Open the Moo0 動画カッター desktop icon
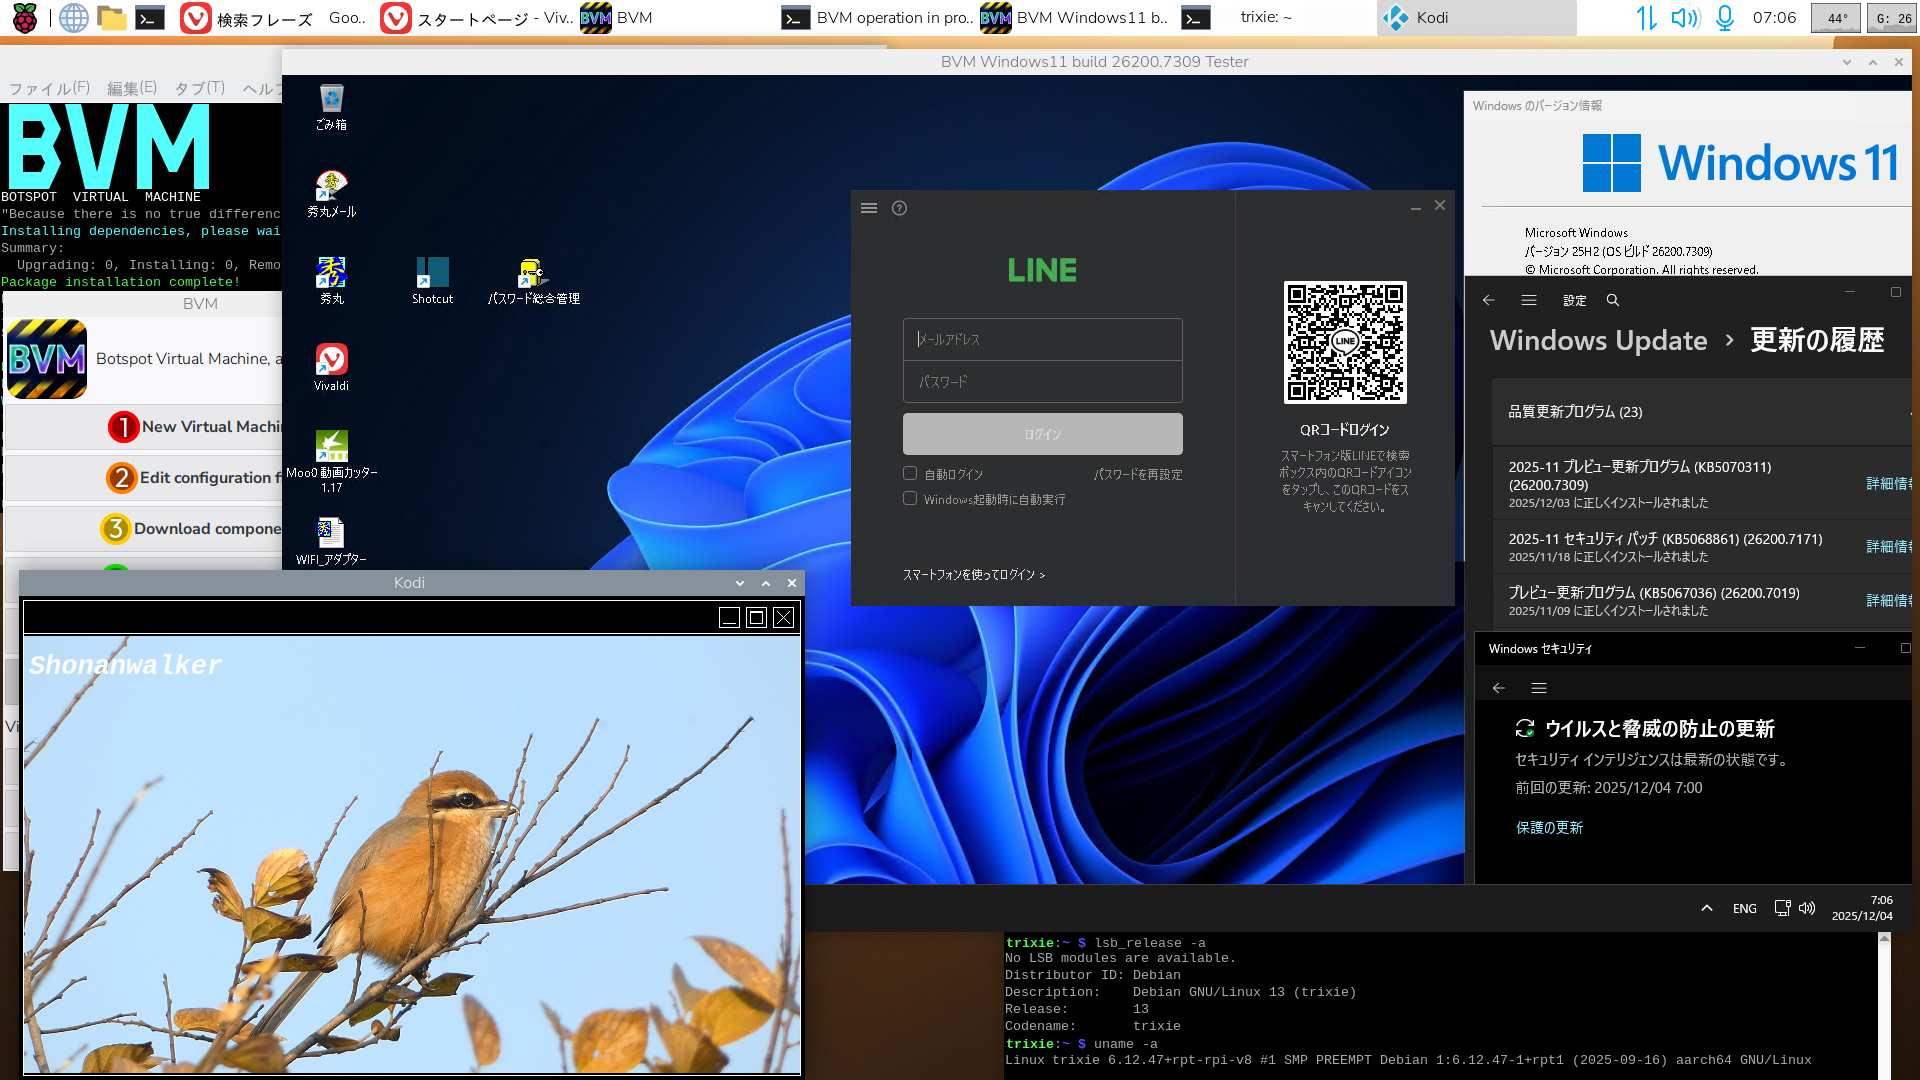The height and width of the screenshot is (1080, 1920). coord(331,448)
